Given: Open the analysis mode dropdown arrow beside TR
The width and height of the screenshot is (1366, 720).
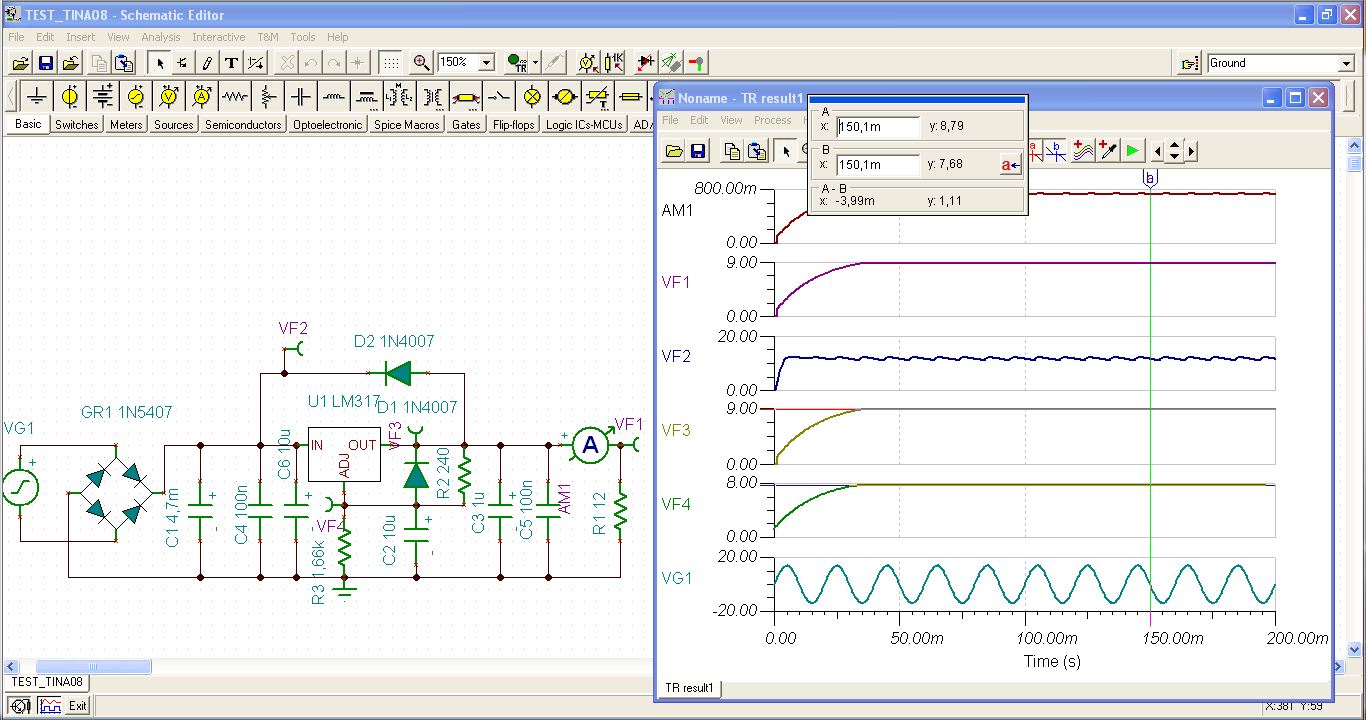Looking at the screenshot, I should (535, 63).
